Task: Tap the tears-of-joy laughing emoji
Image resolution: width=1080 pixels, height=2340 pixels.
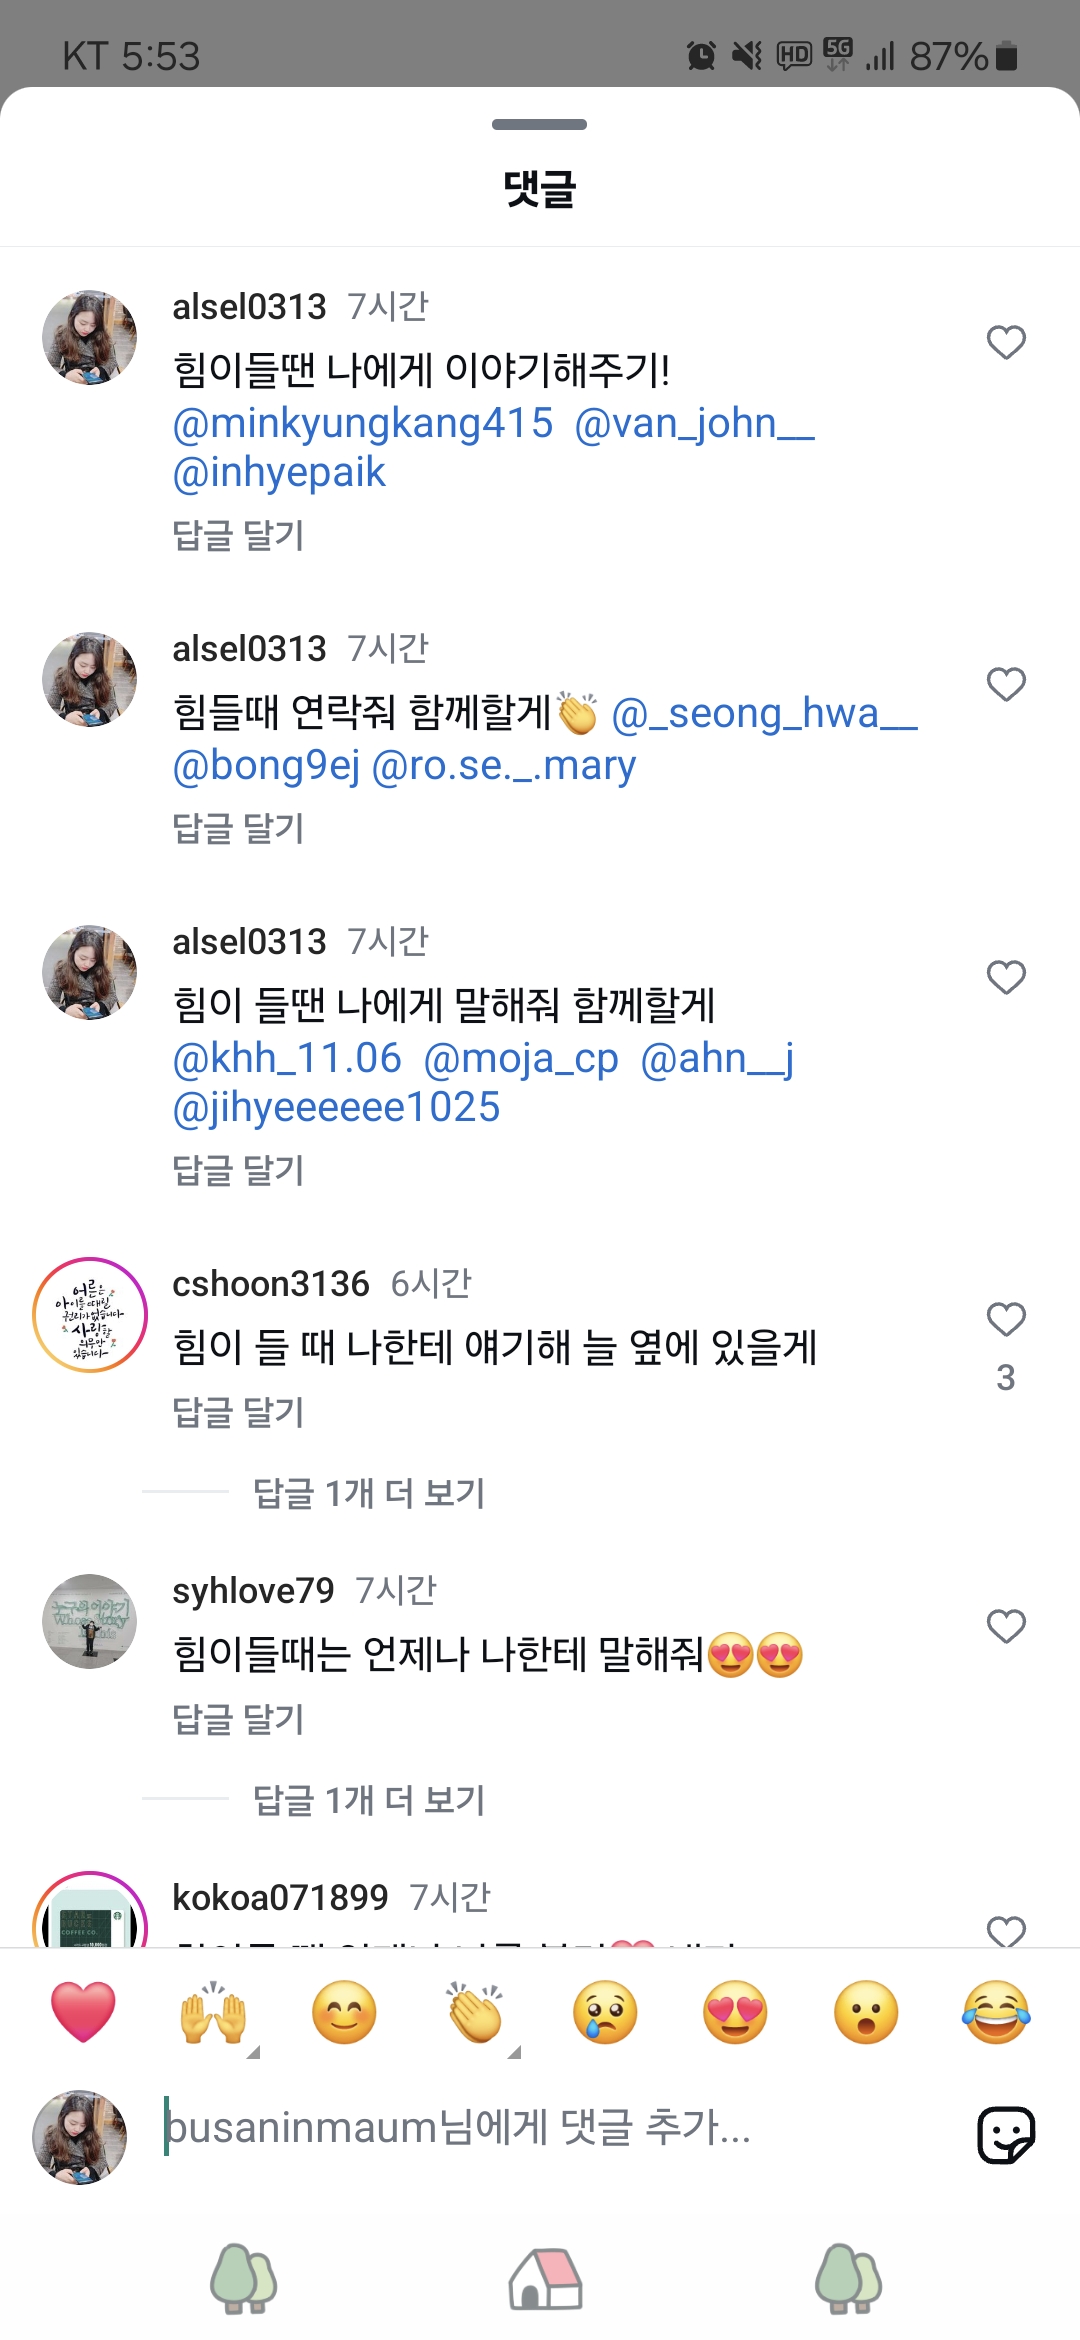Action: tap(996, 2012)
